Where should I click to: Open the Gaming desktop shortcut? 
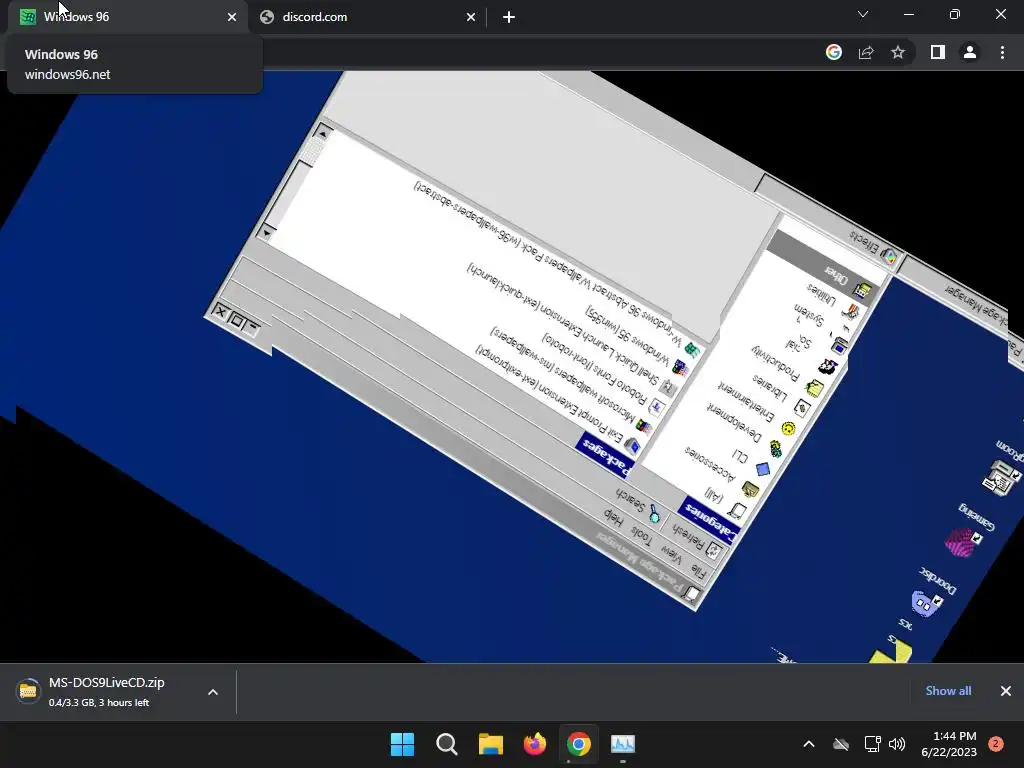click(x=961, y=542)
